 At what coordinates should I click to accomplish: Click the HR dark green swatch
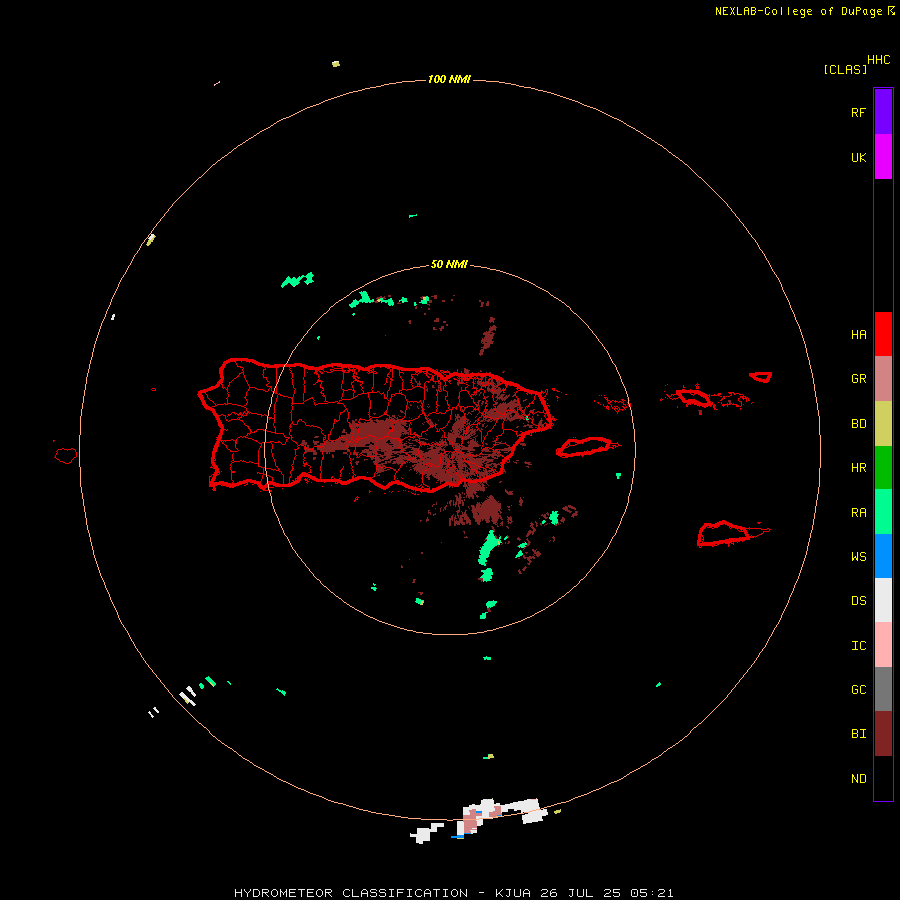click(883, 468)
